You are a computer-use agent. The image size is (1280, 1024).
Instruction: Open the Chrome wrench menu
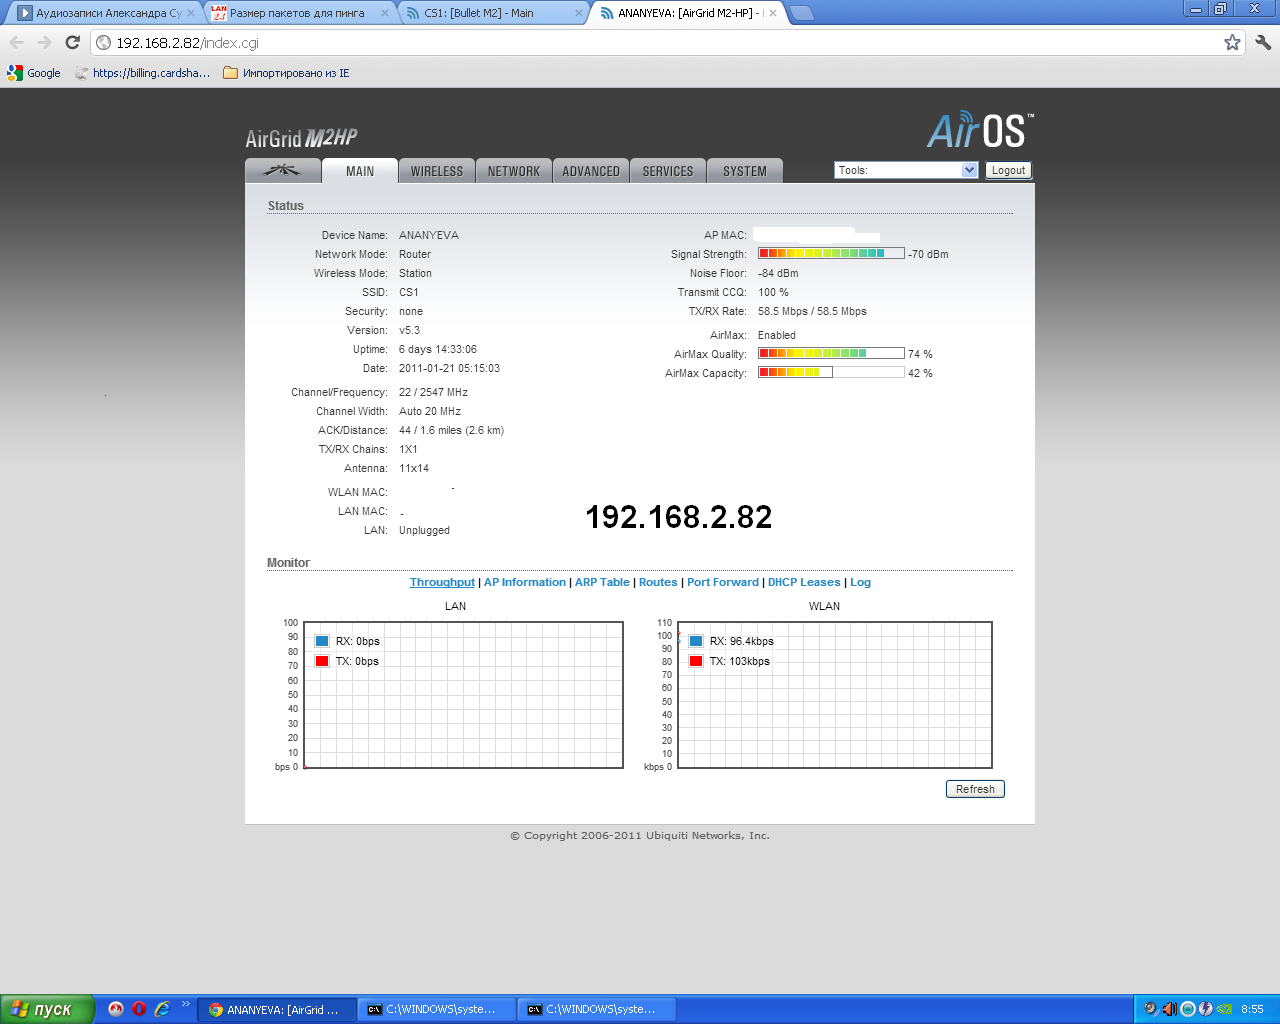click(x=1263, y=42)
